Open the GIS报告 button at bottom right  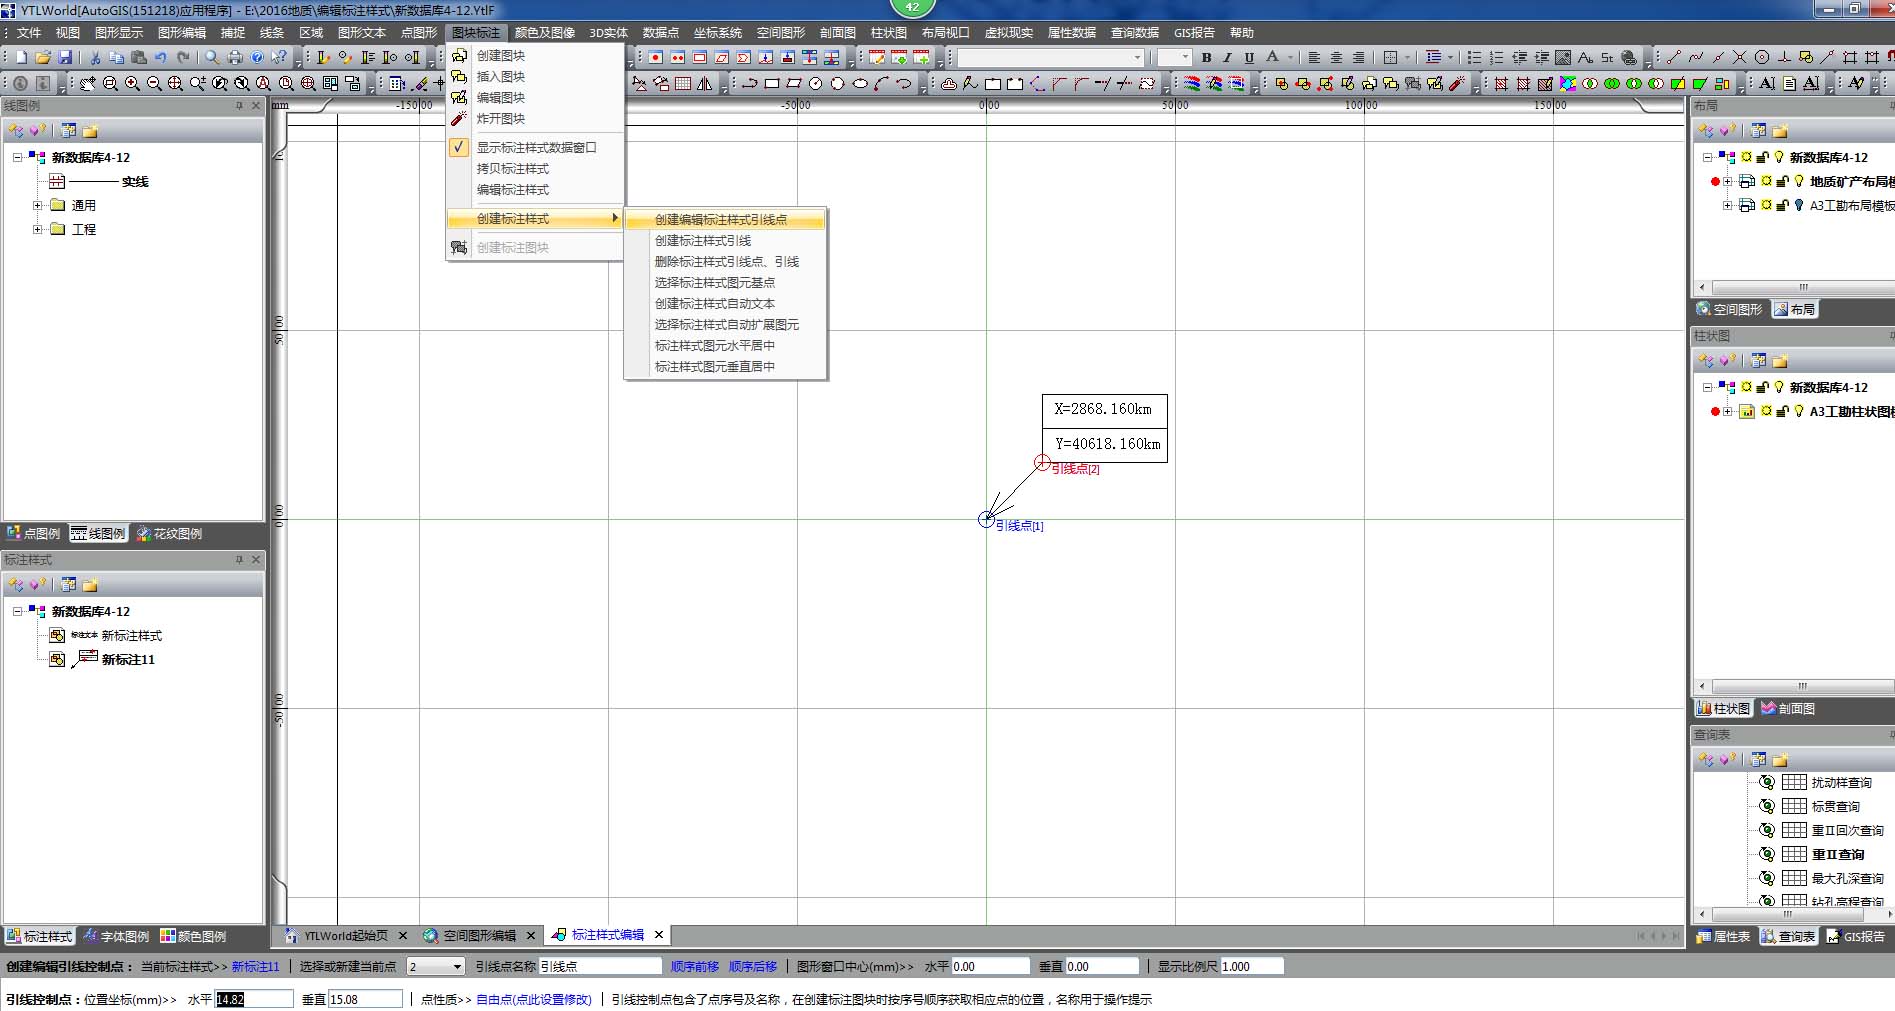pos(1856,937)
